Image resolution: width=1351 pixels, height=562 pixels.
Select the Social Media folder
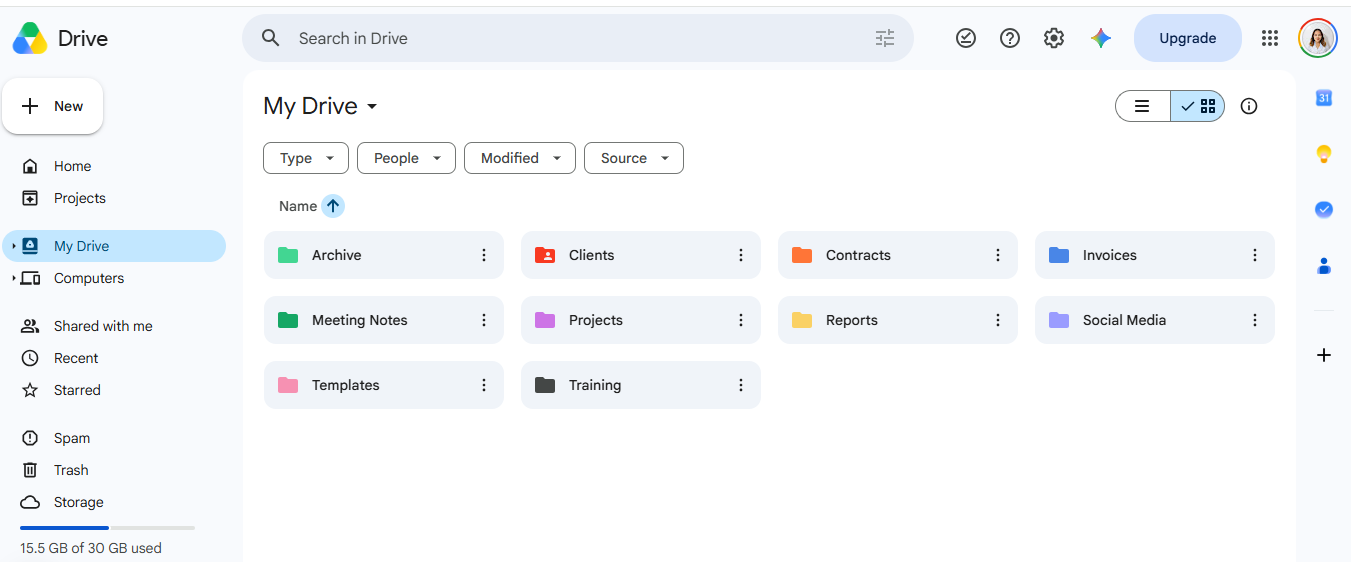coord(1155,320)
